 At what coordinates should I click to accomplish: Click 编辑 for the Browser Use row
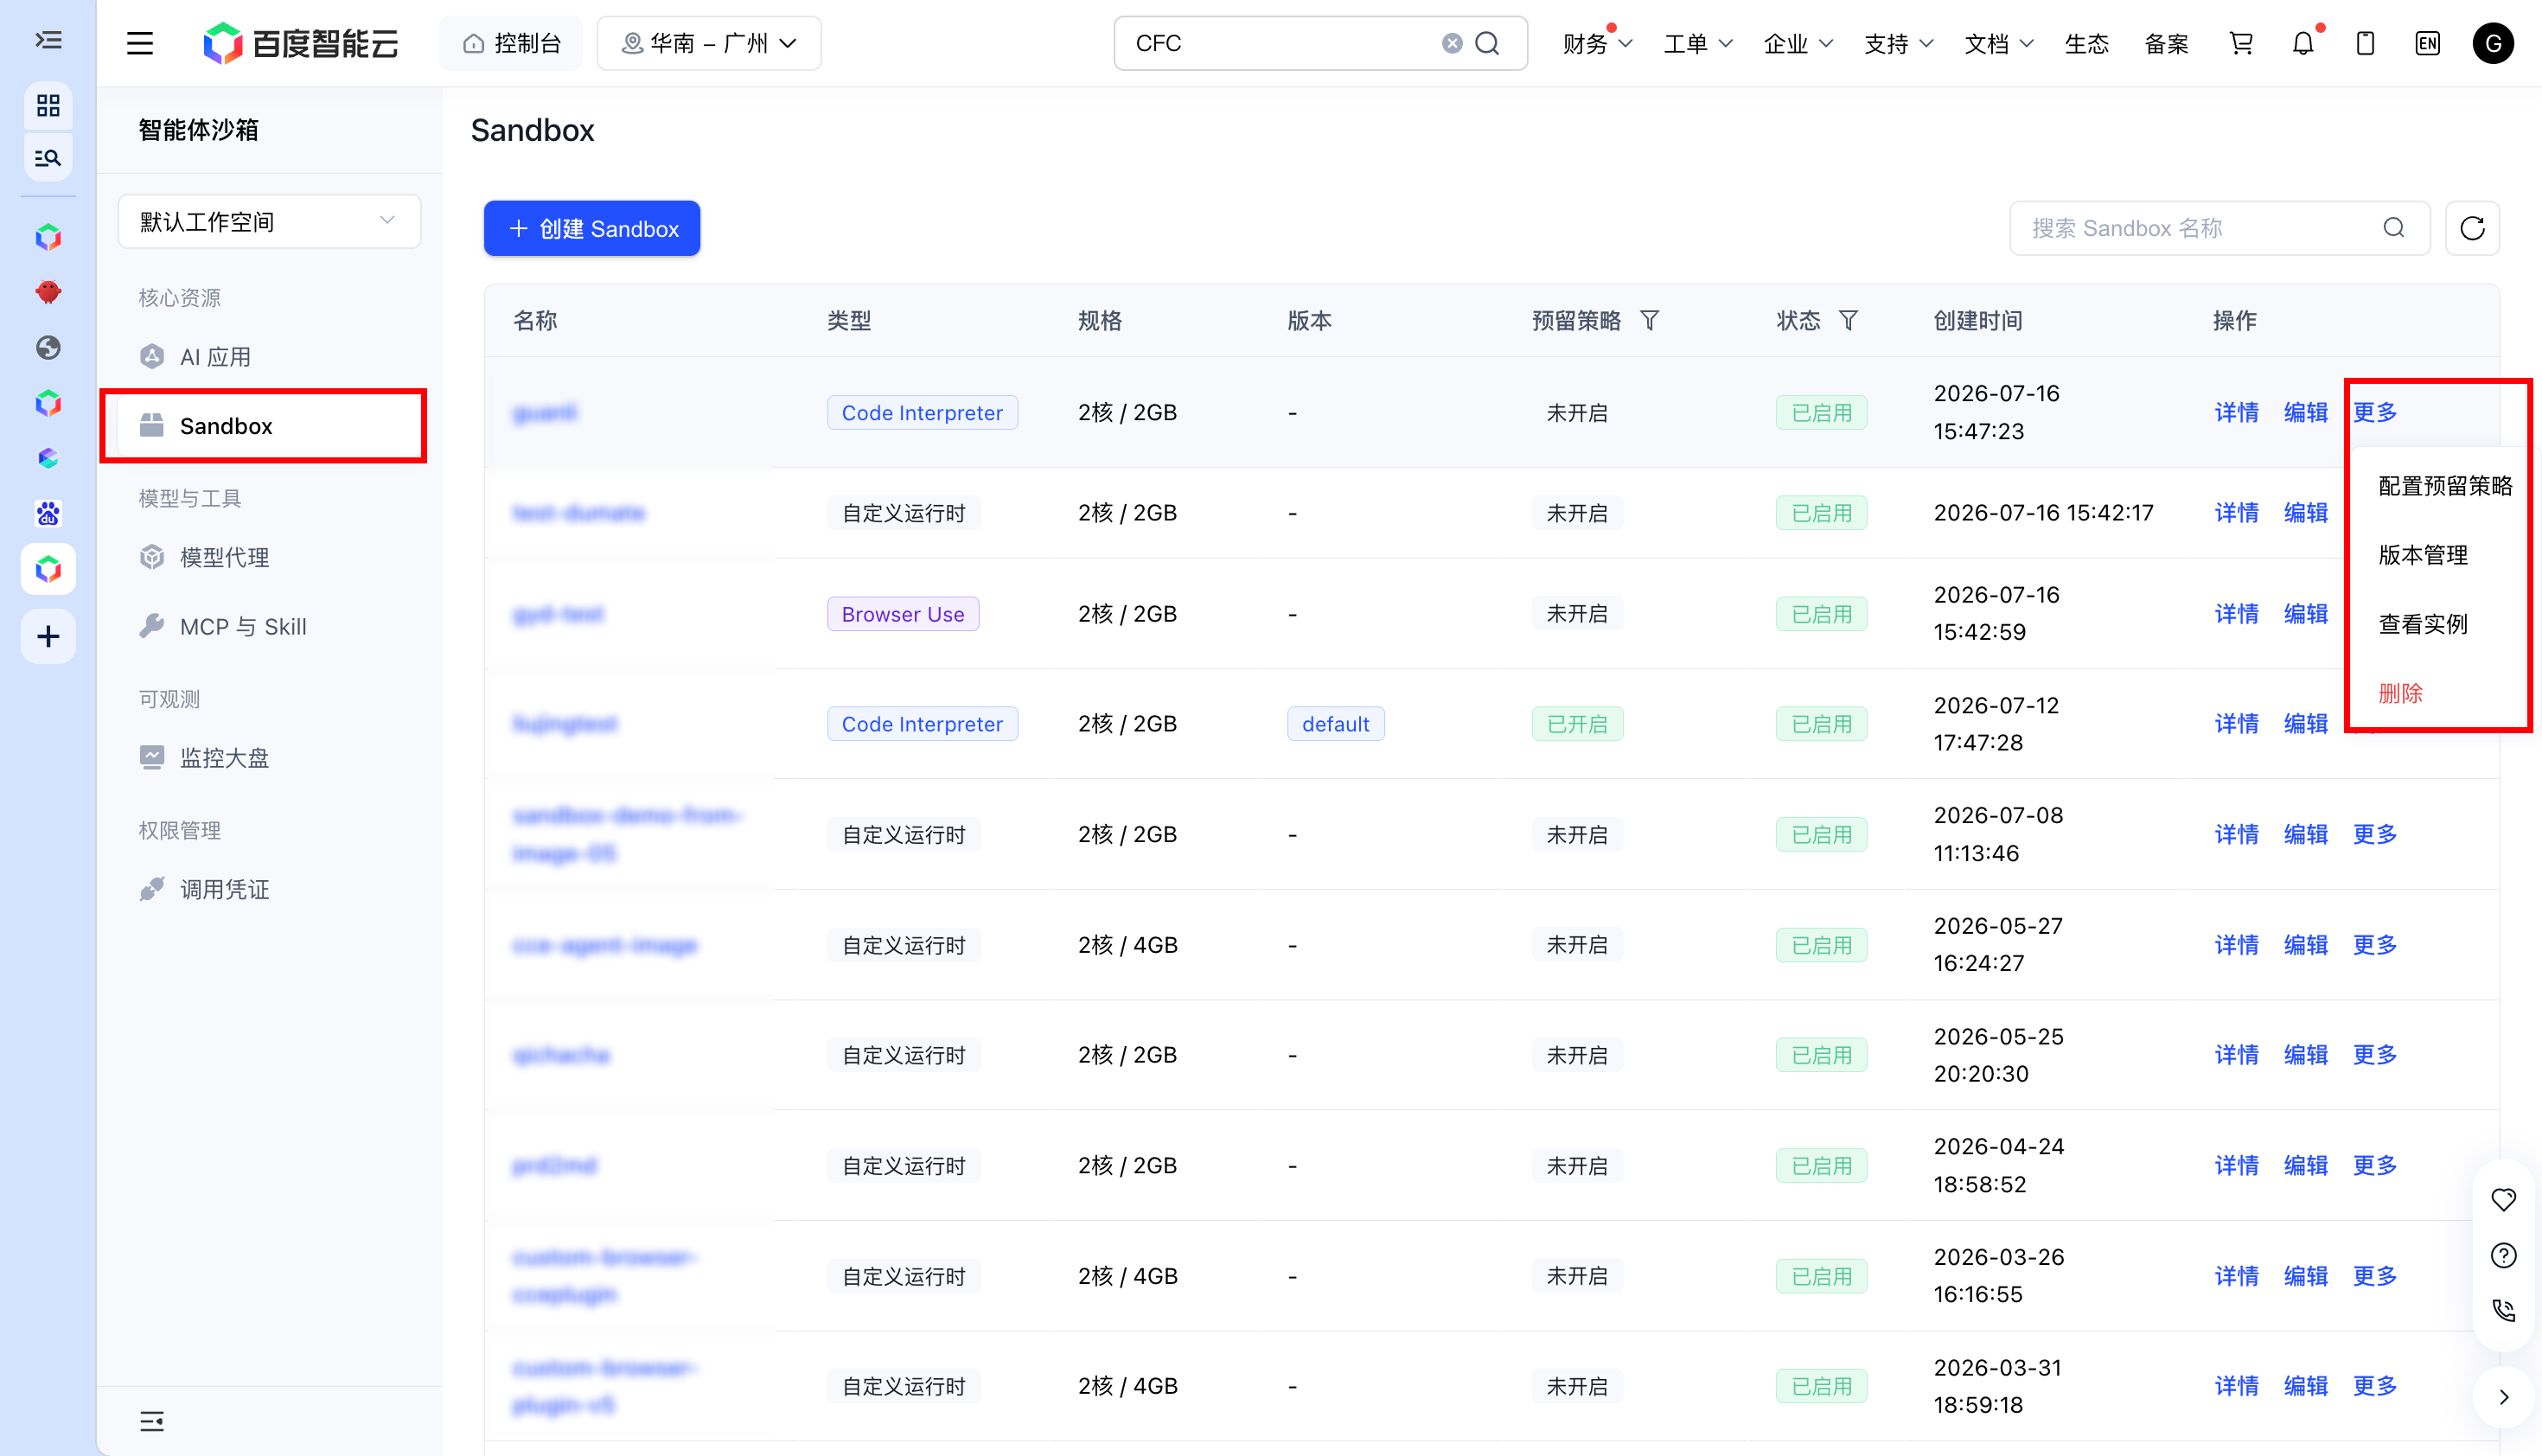[x=2305, y=613]
